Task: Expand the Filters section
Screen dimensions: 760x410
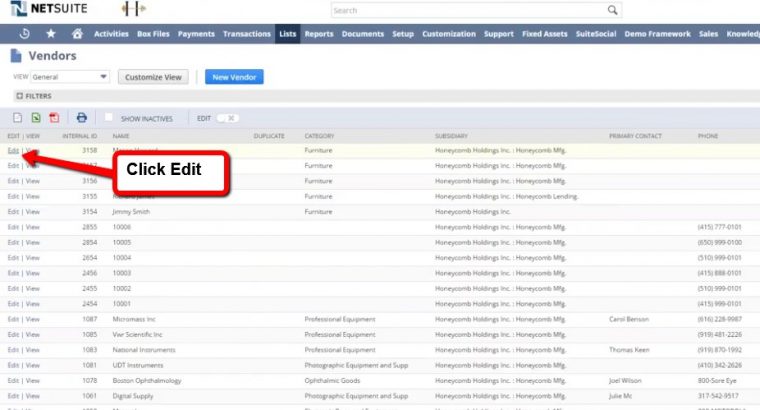Action: pos(34,96)
